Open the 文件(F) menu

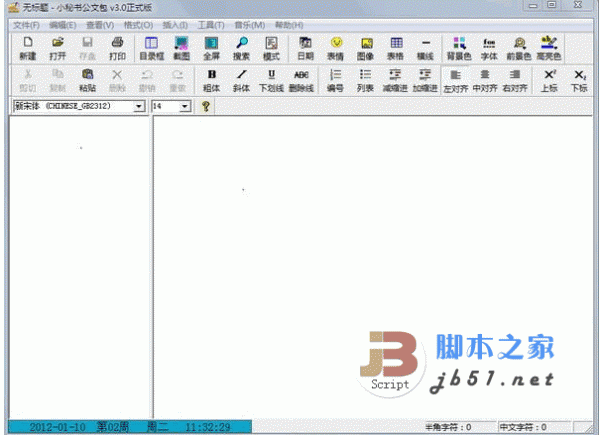pos(26,25)
